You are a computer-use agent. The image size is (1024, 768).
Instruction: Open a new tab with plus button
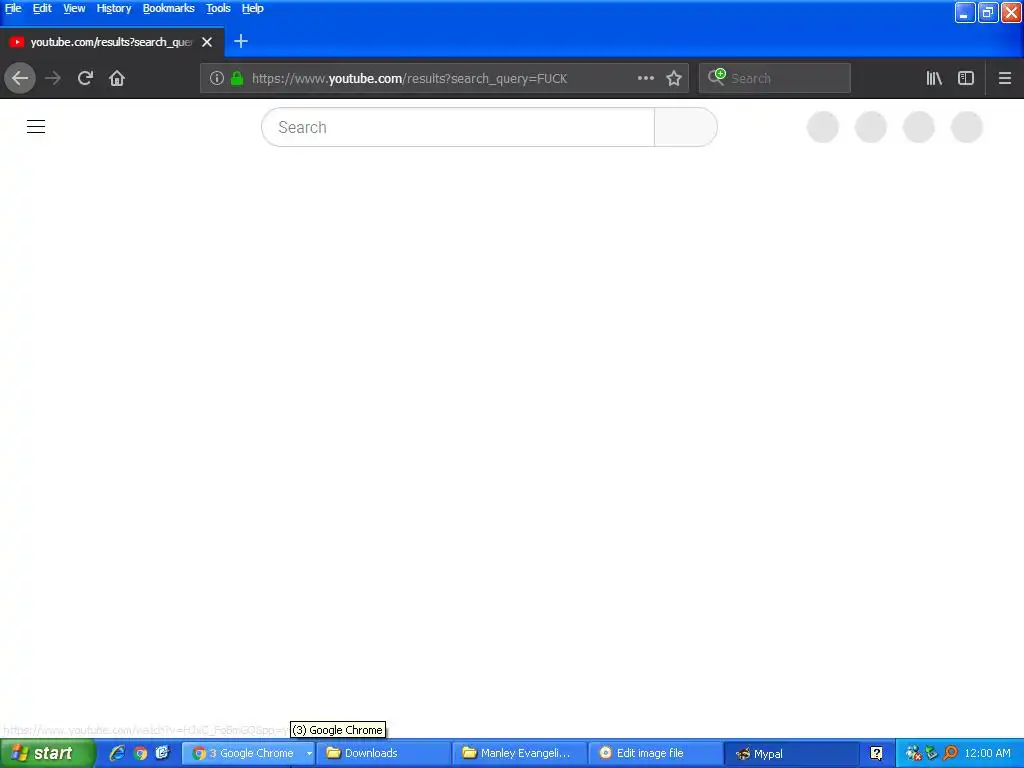(241, 41)
